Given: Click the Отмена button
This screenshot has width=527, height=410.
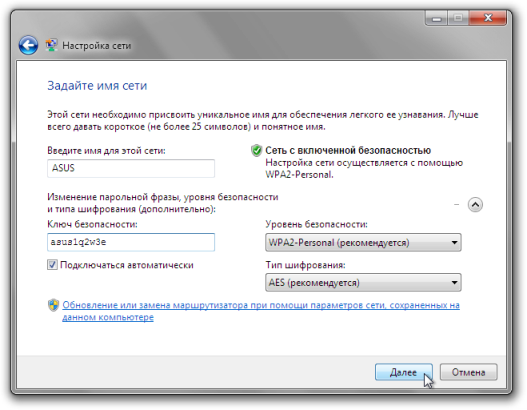Looking at the screenshot, I should (x=469, y=372).
